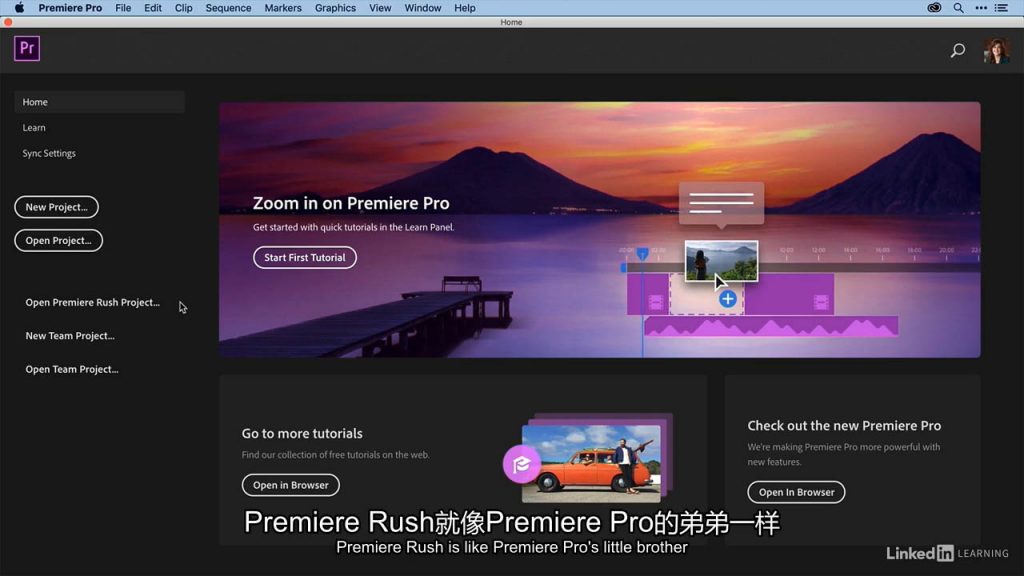Go to Sync Settings
The width and height of the screenshot is (1024, 576).
coord(49,153)
